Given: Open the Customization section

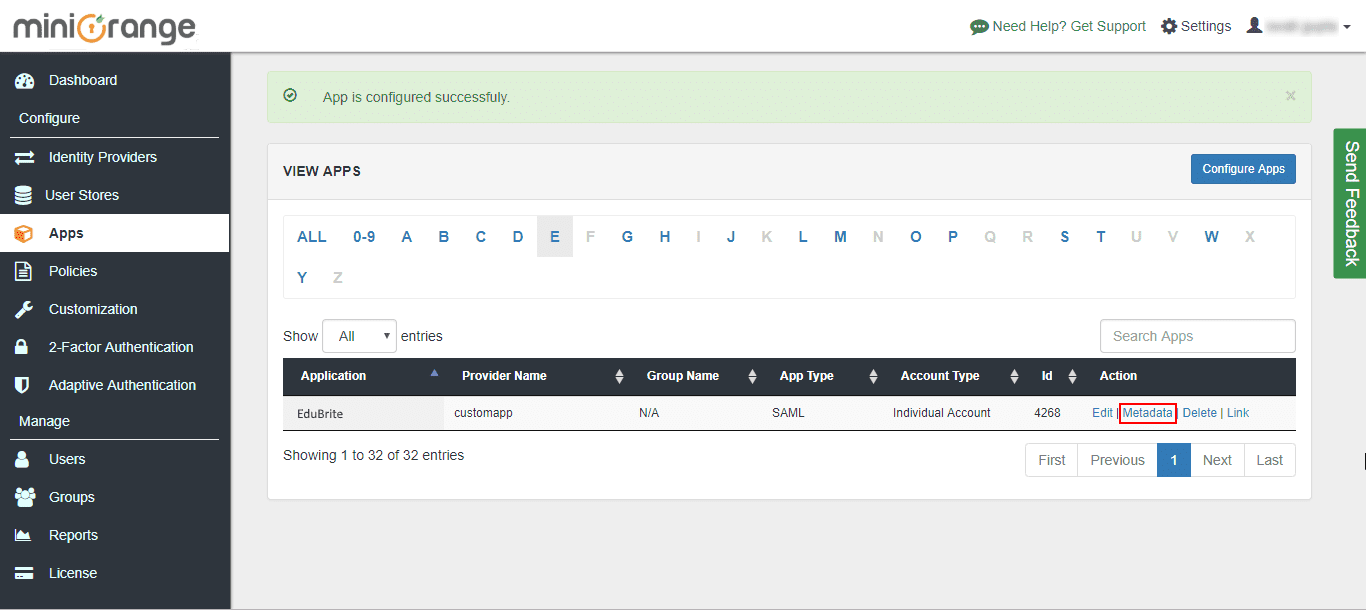Looking at the screenshot, I should pos(94,309).
